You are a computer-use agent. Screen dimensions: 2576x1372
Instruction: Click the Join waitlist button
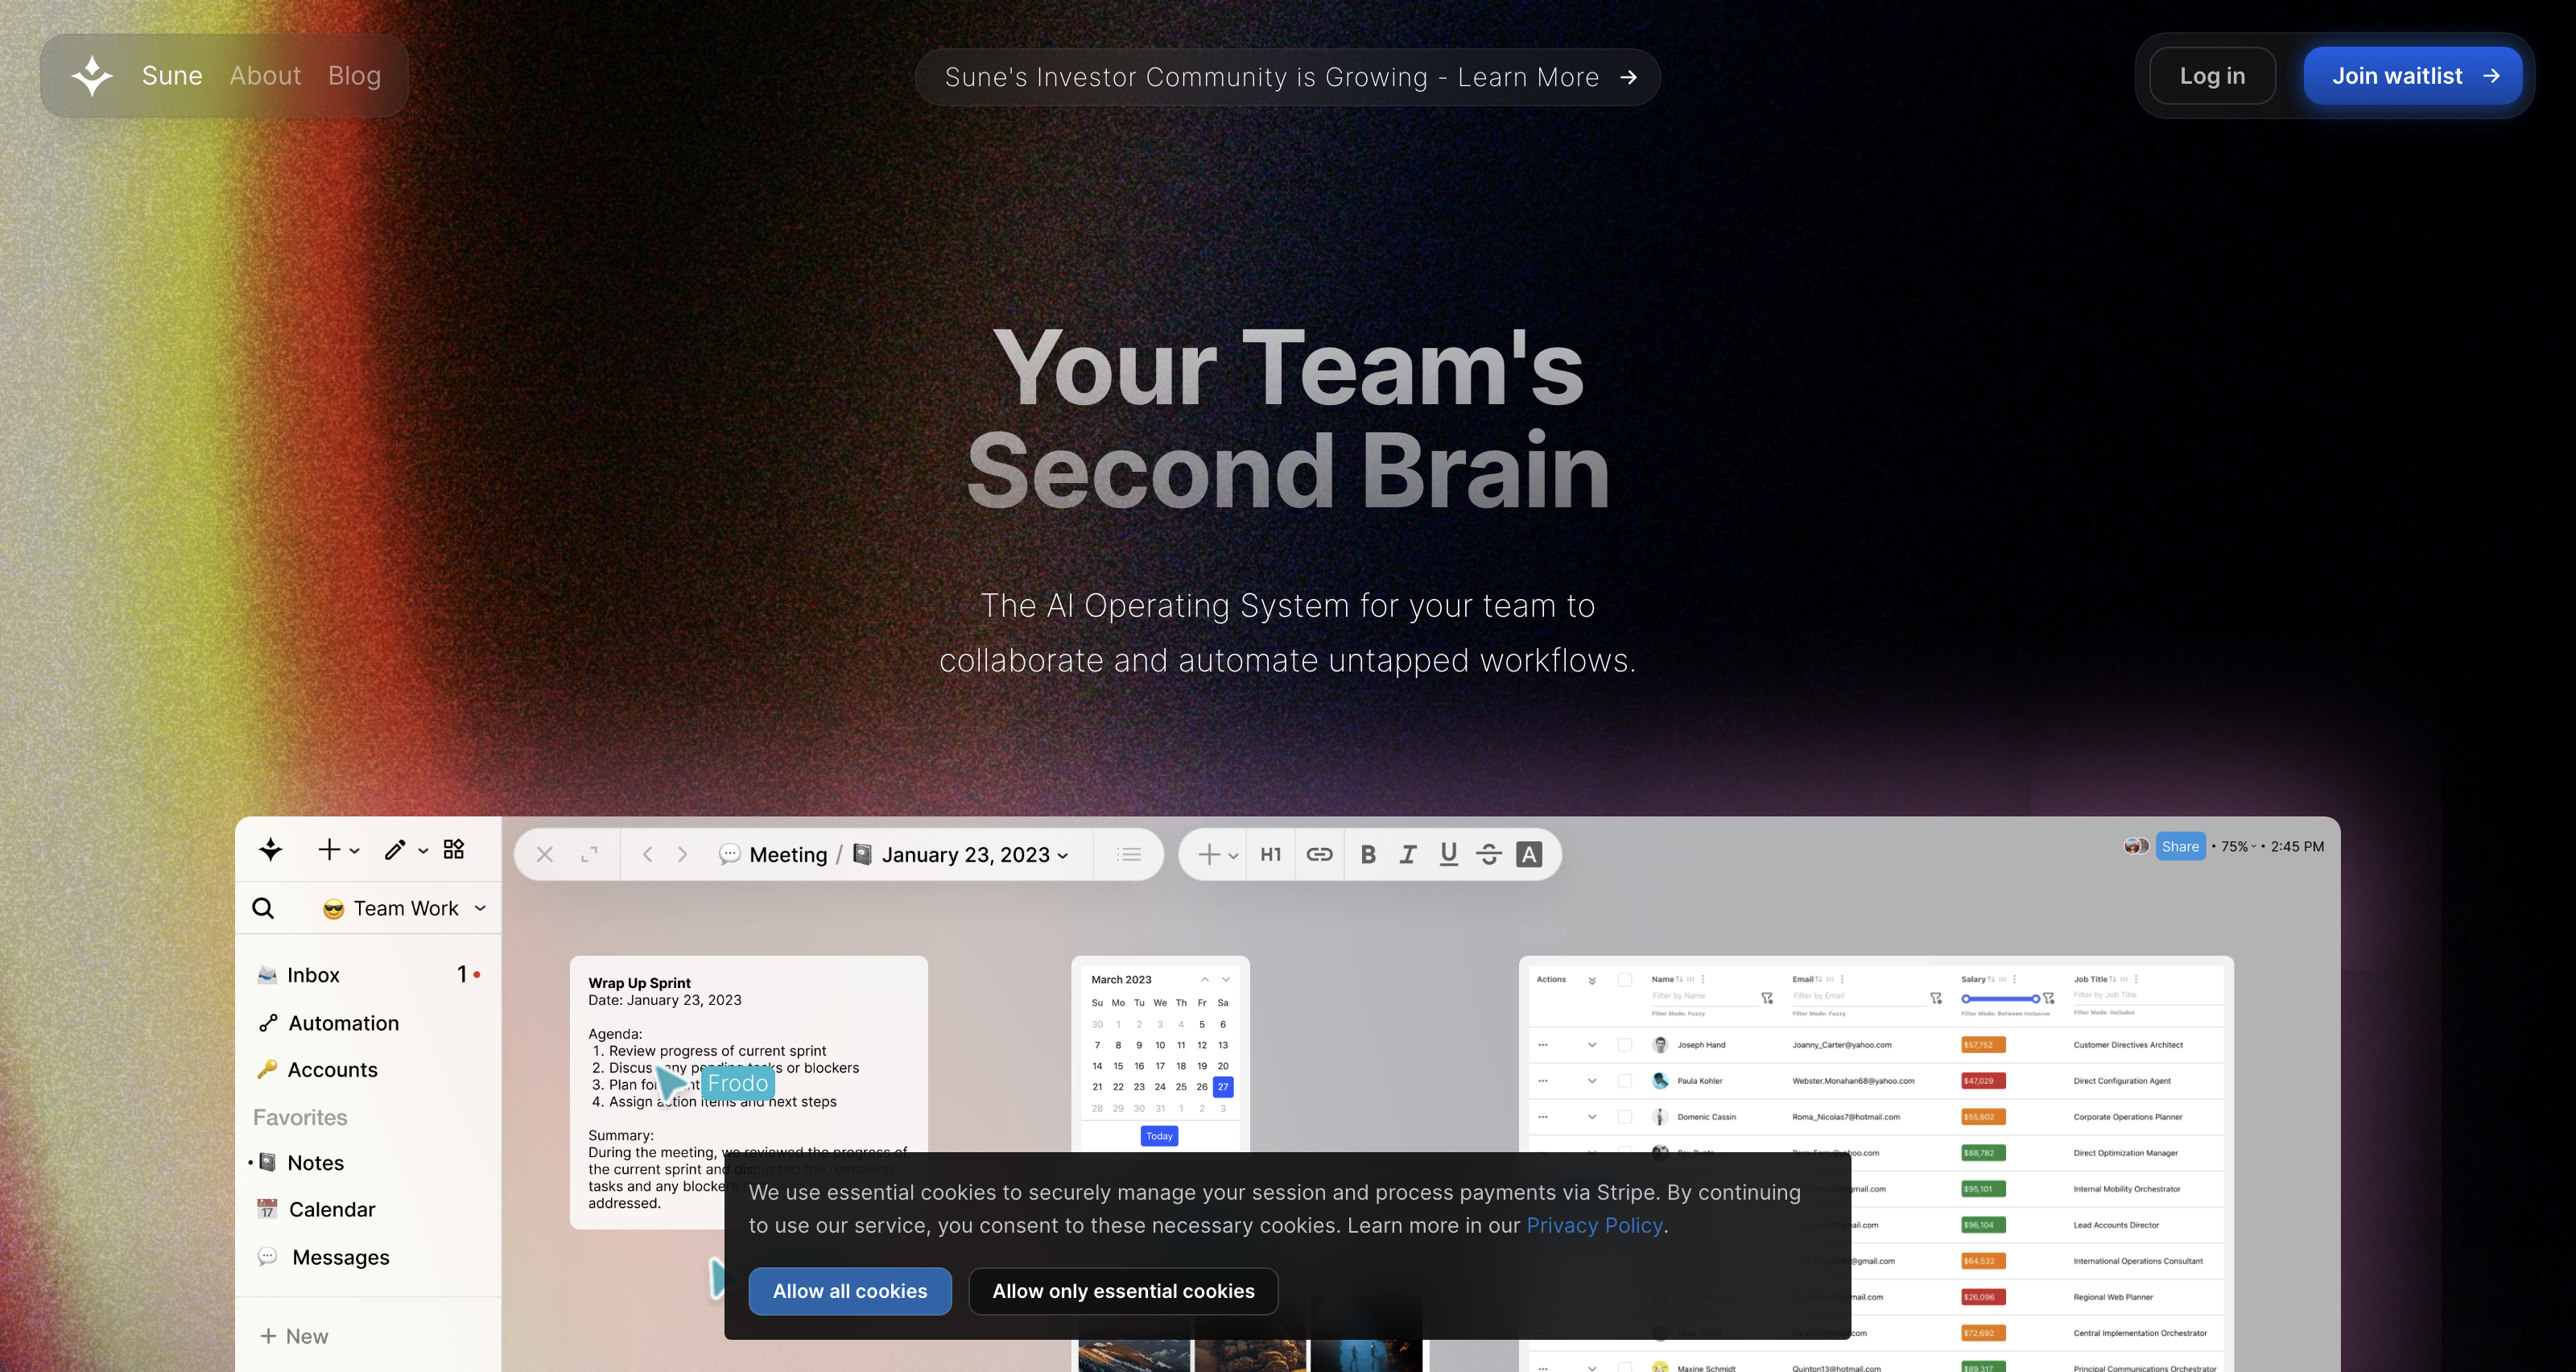tap(2413, 76)
